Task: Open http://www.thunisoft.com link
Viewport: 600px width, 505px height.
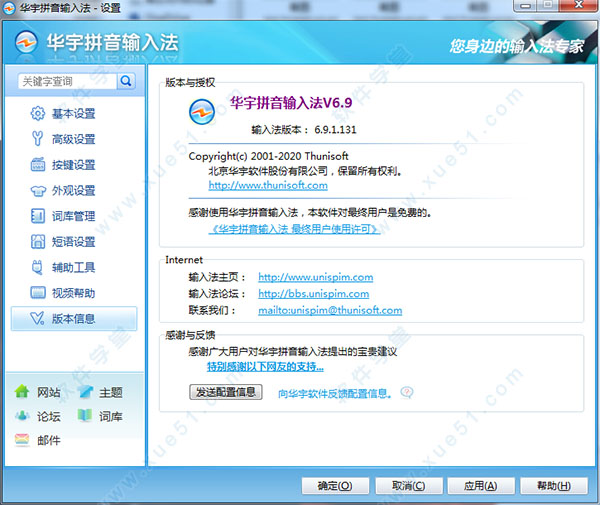Action: click(x=268, y=186)
